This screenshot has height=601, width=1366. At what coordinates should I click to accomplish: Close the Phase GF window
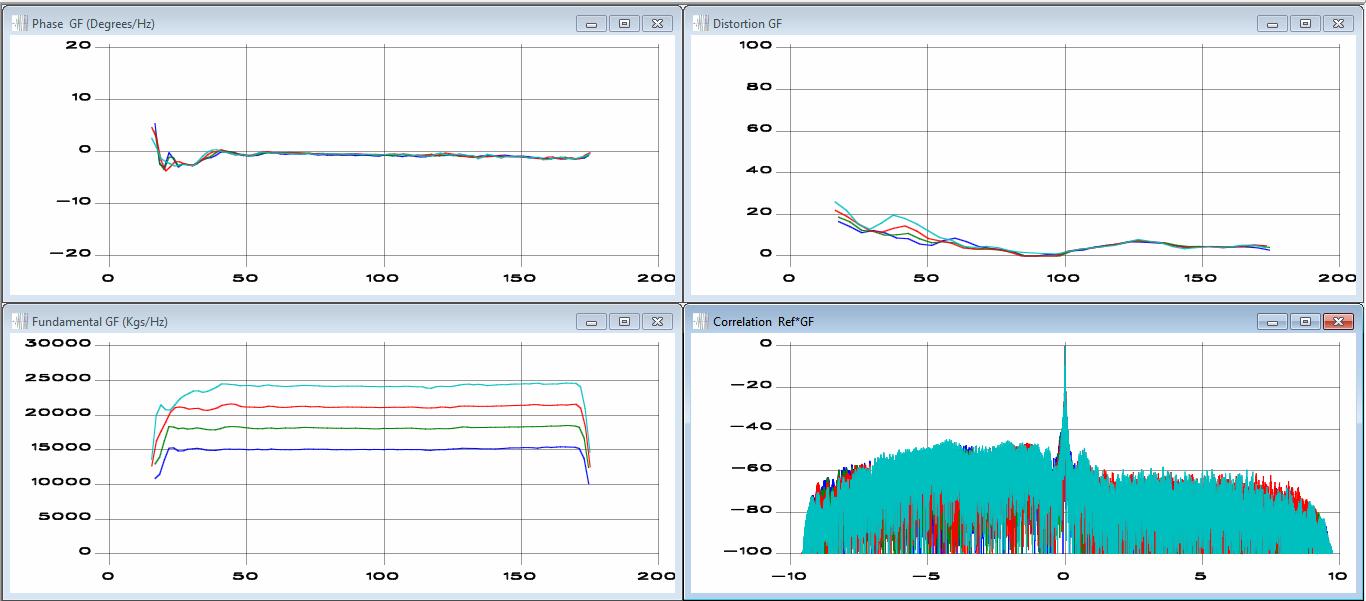(x=656, y=23)
